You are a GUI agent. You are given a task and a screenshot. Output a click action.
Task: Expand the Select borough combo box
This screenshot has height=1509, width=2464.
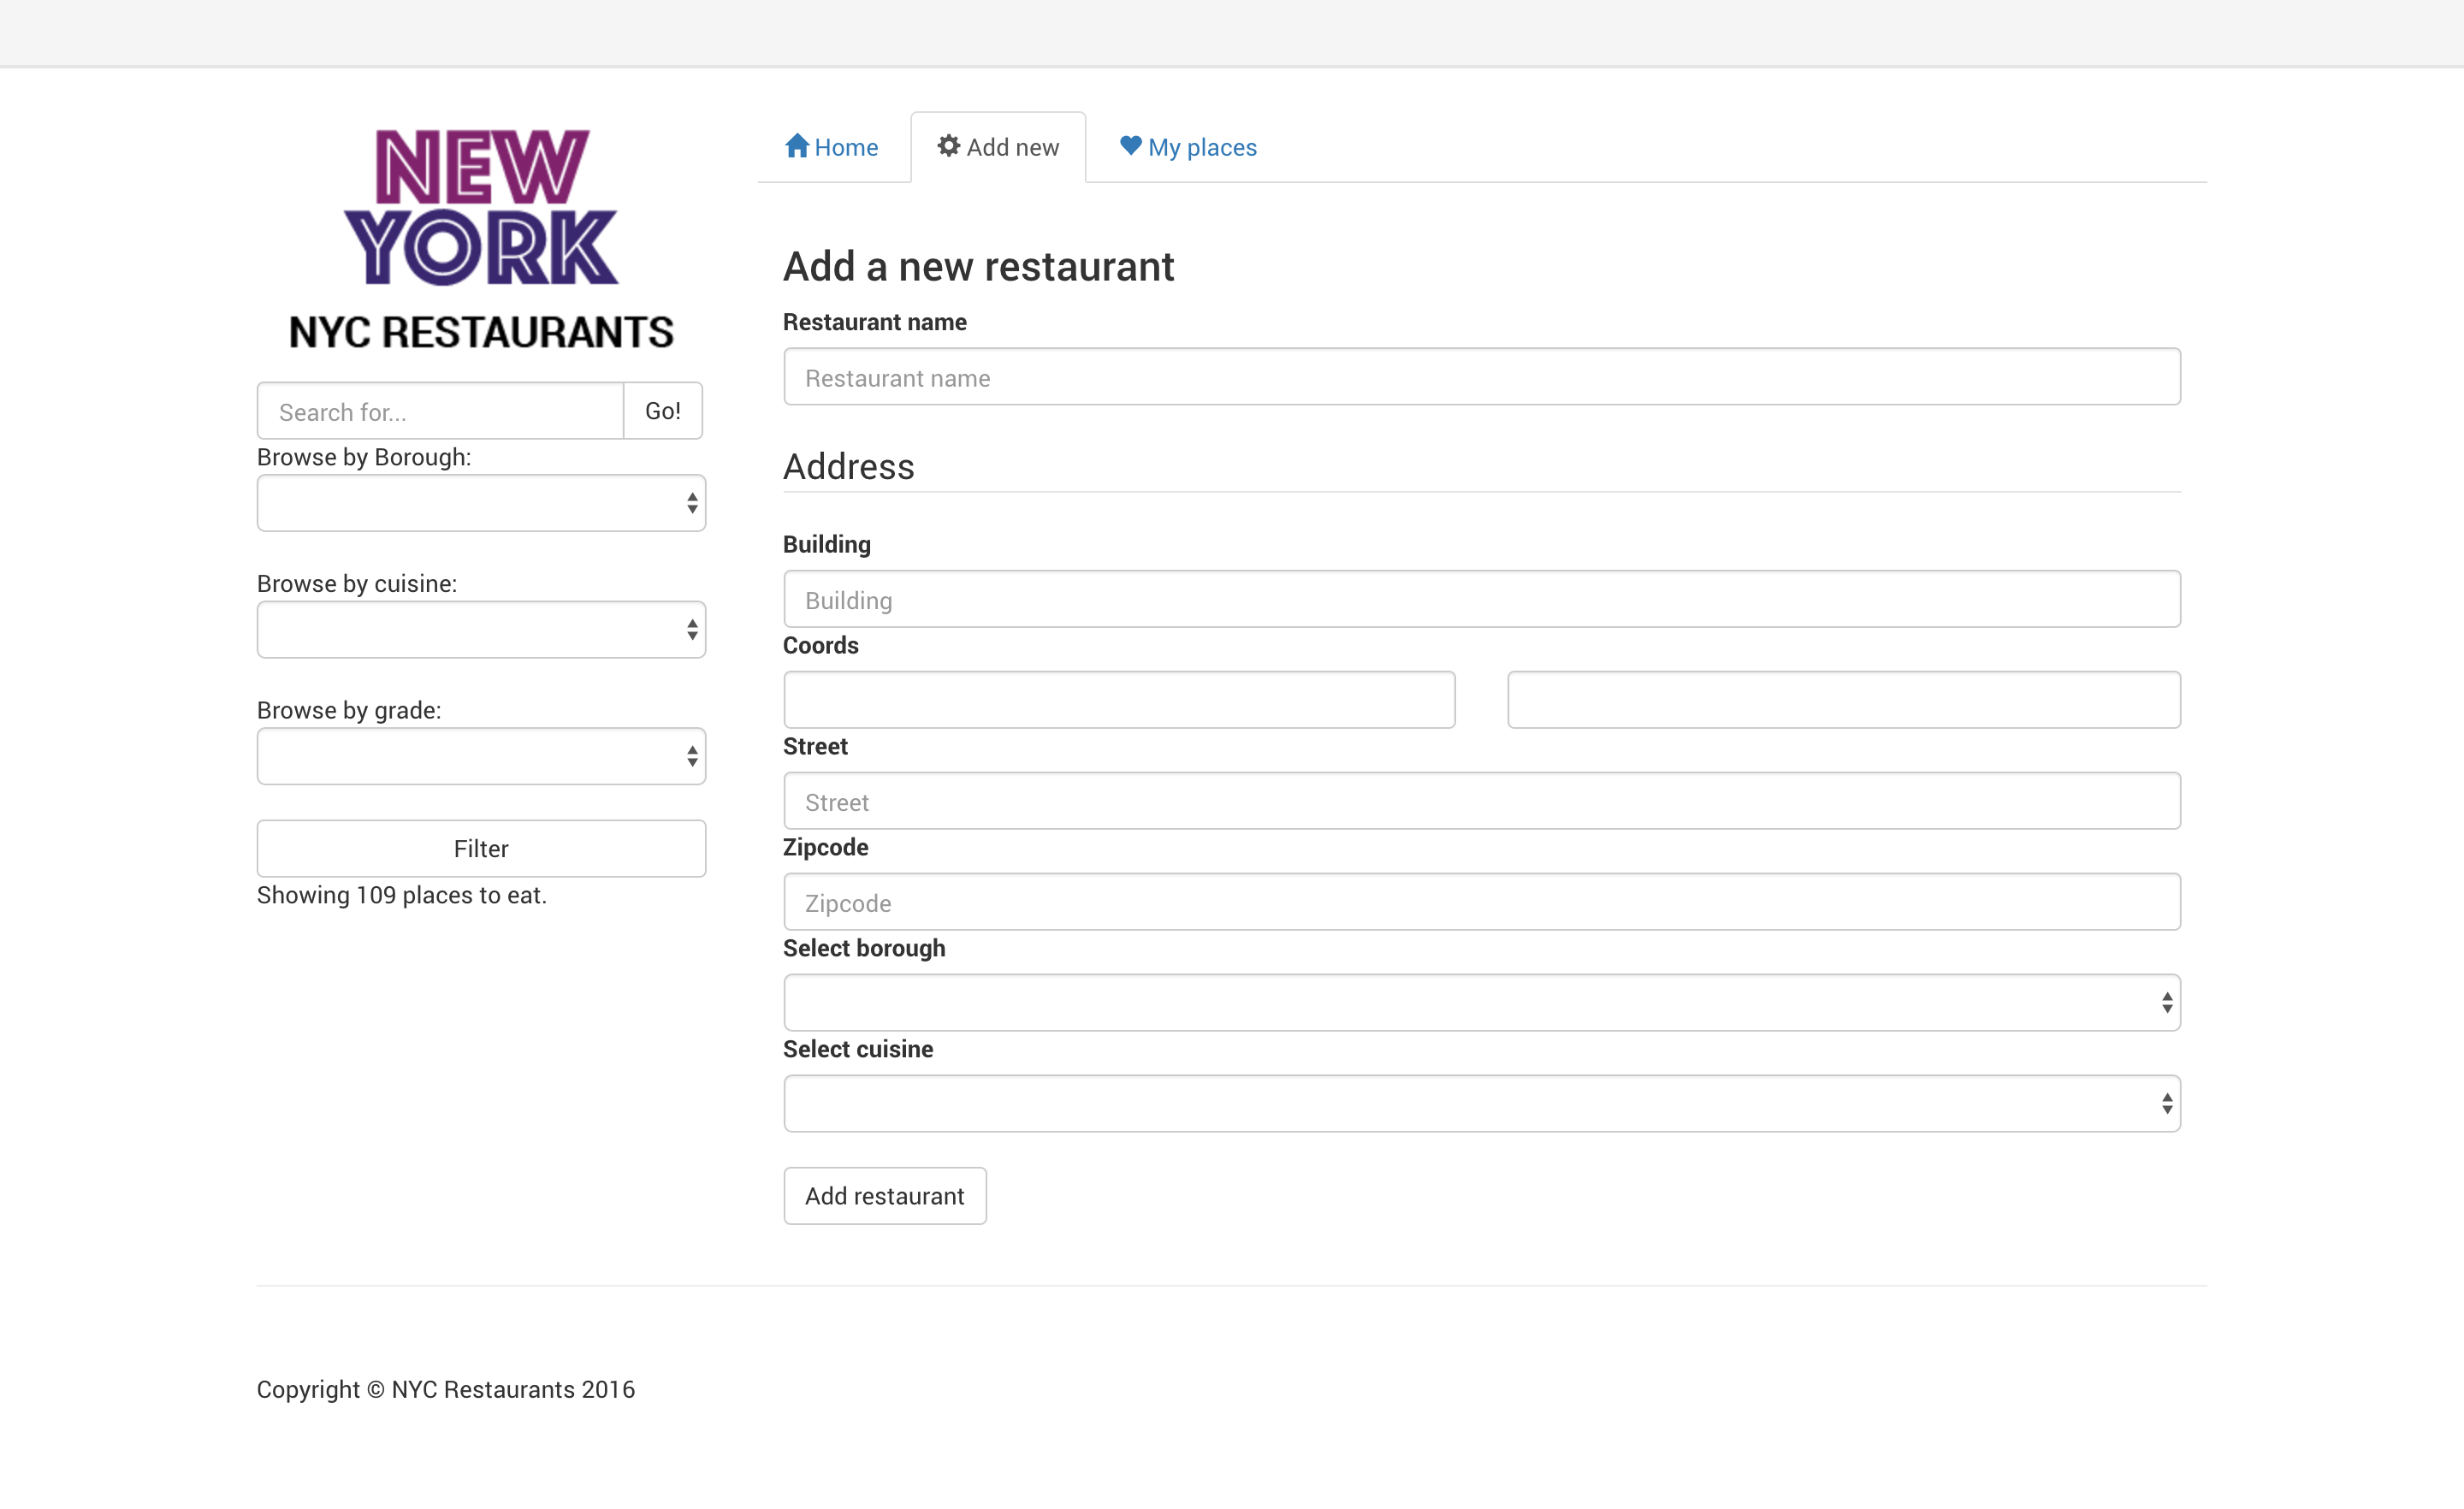pos(1481,1003)
